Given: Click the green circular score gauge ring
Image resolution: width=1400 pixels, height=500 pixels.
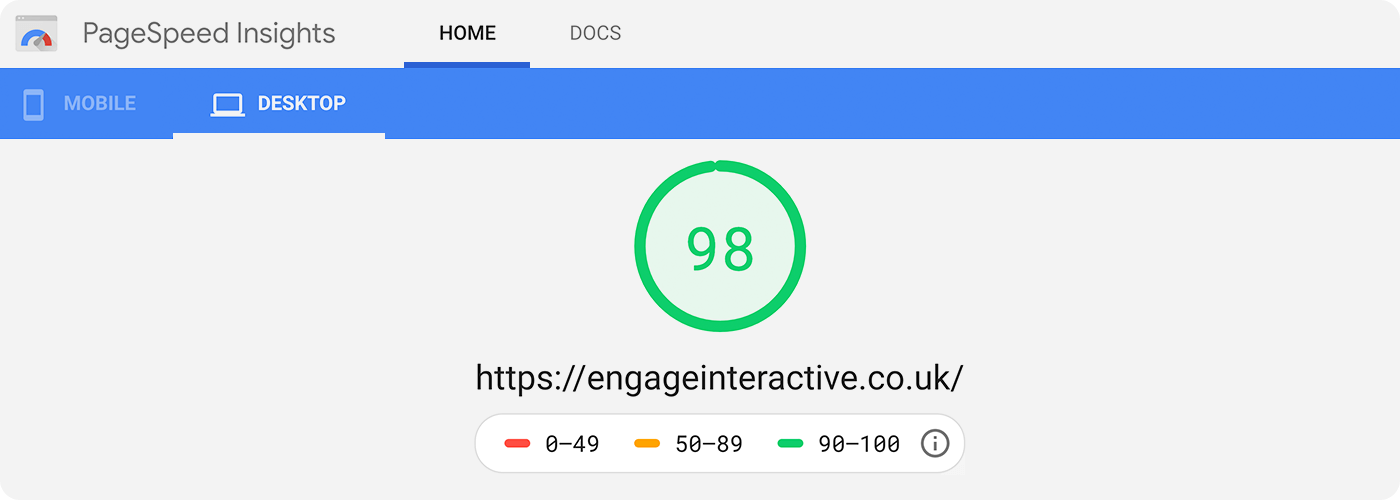Looking at the screenshot, I should click(720, 166).
